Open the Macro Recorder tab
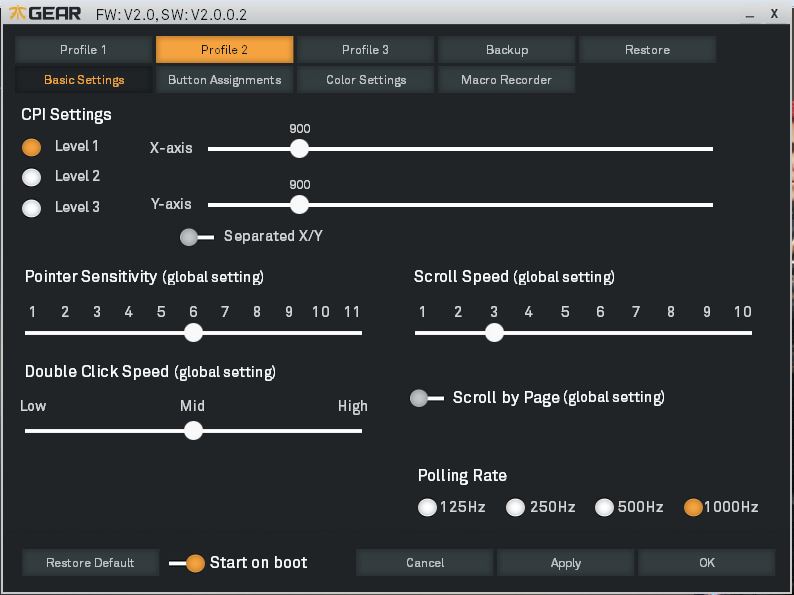Image resolution: width=794 pixels, height=595 pixels. (x=506, y=80)
